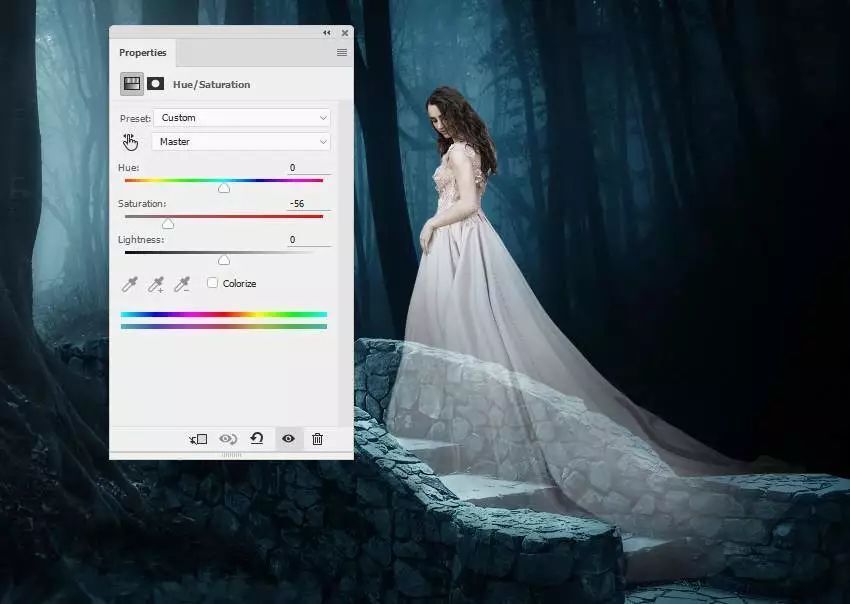
Task: Click the Lightness slider handle
Action: 224,260
